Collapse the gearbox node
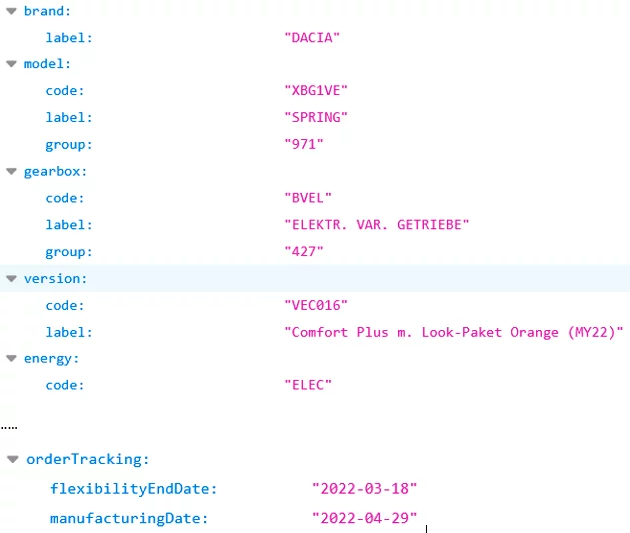 (x=12, y=172)
